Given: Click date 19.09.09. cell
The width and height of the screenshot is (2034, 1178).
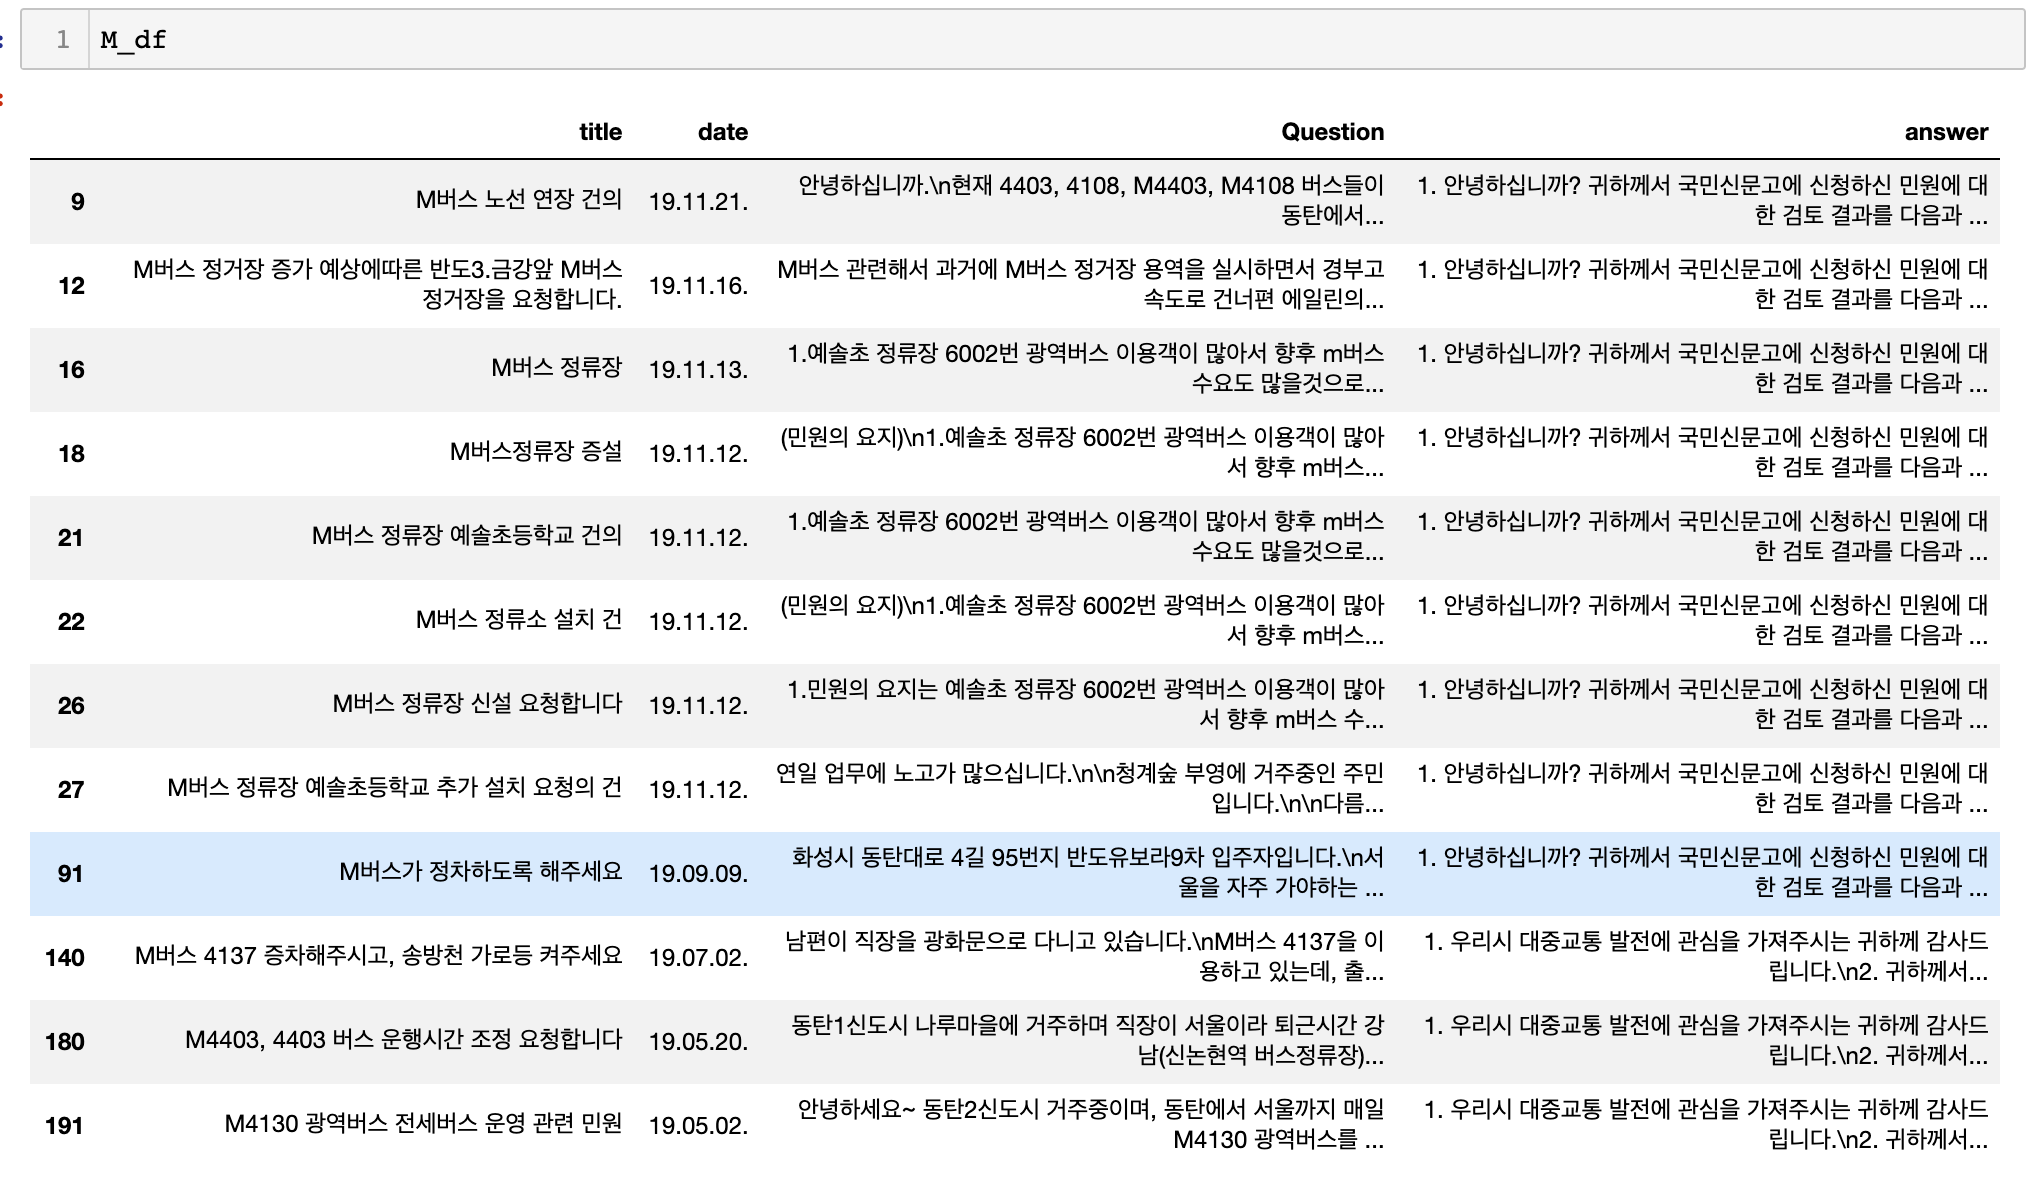Looking at the screenshot, I should click(698, 874).
